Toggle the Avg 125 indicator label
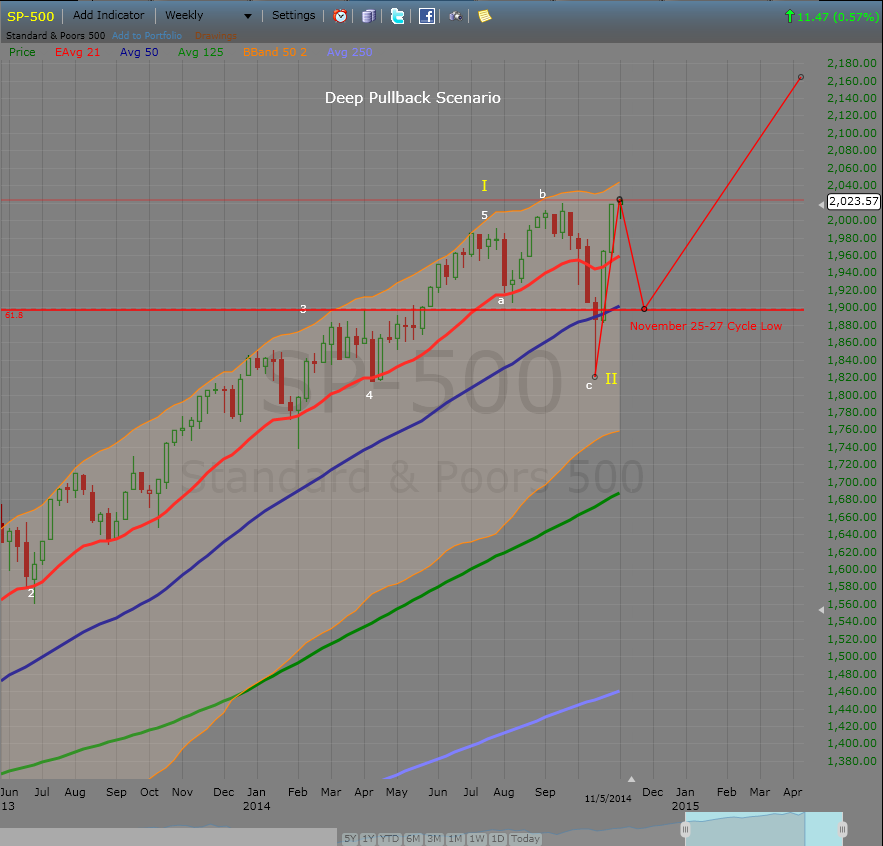 coord(200,52)
